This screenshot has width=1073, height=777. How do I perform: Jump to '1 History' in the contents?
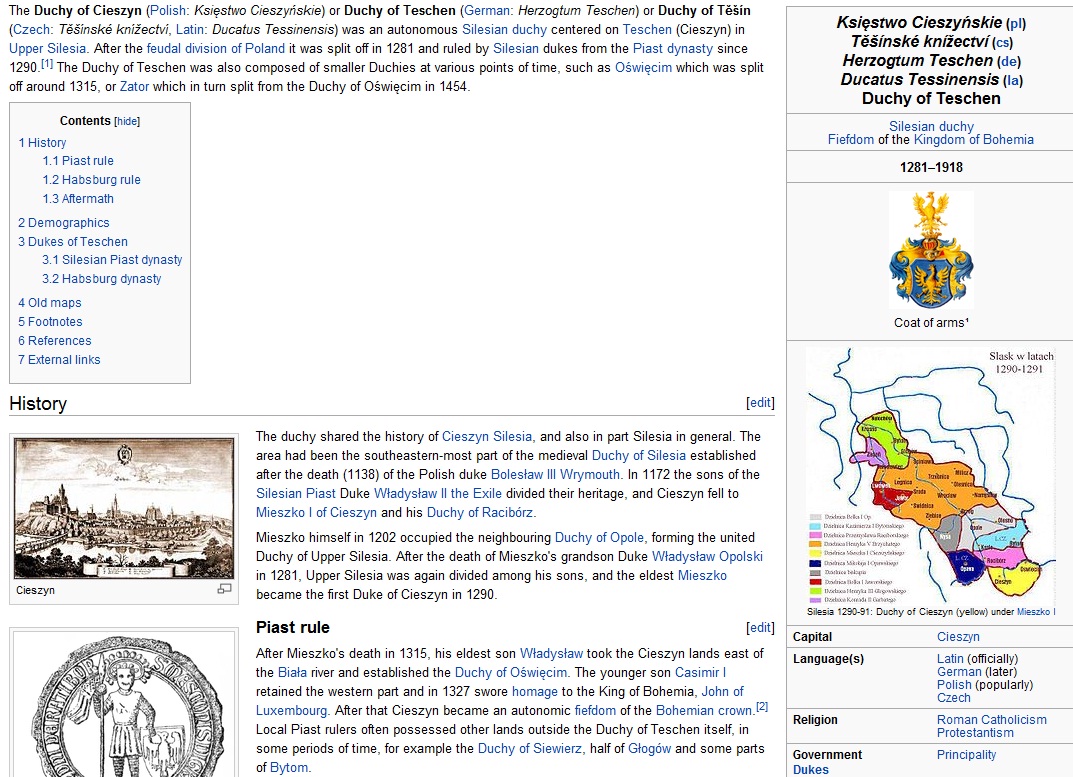(42, 142)
